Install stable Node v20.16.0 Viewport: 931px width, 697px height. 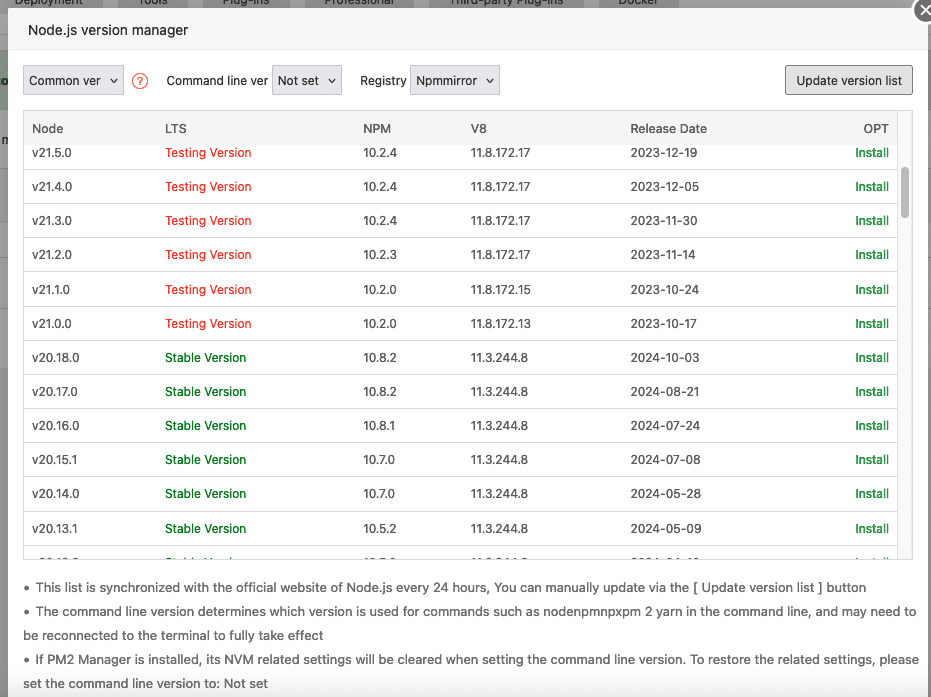click(871, 426)
